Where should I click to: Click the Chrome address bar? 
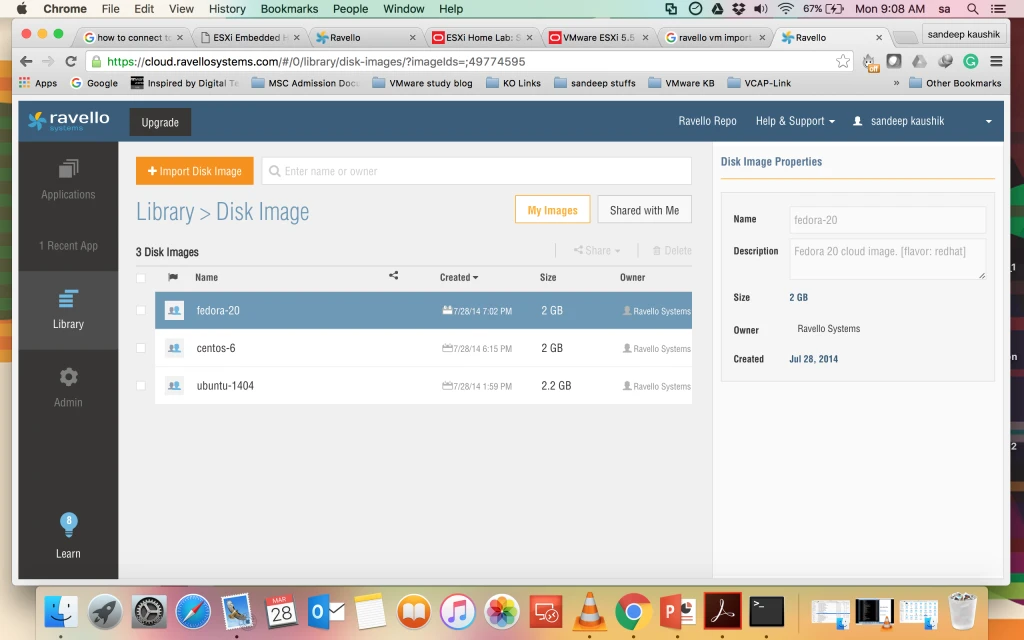pos(469,61)
